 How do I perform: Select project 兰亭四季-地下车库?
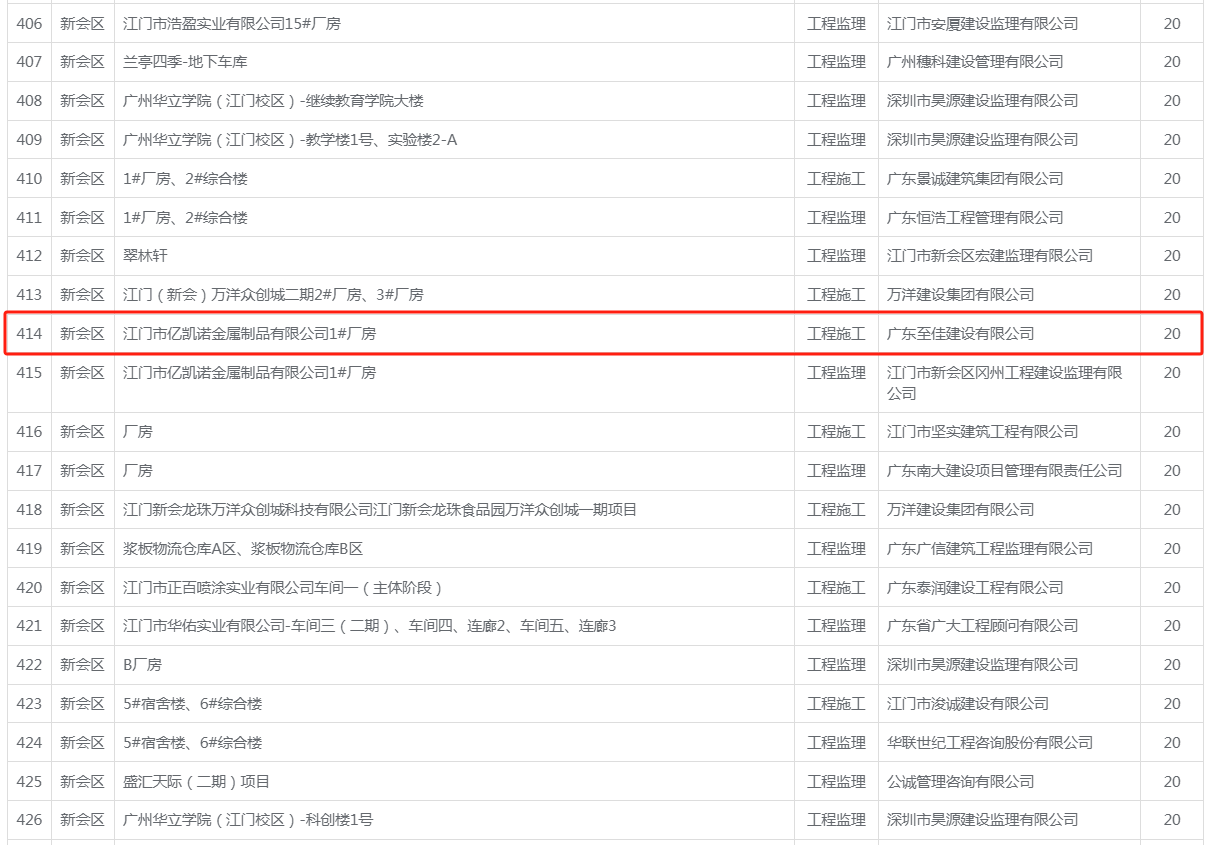point(185,62)
